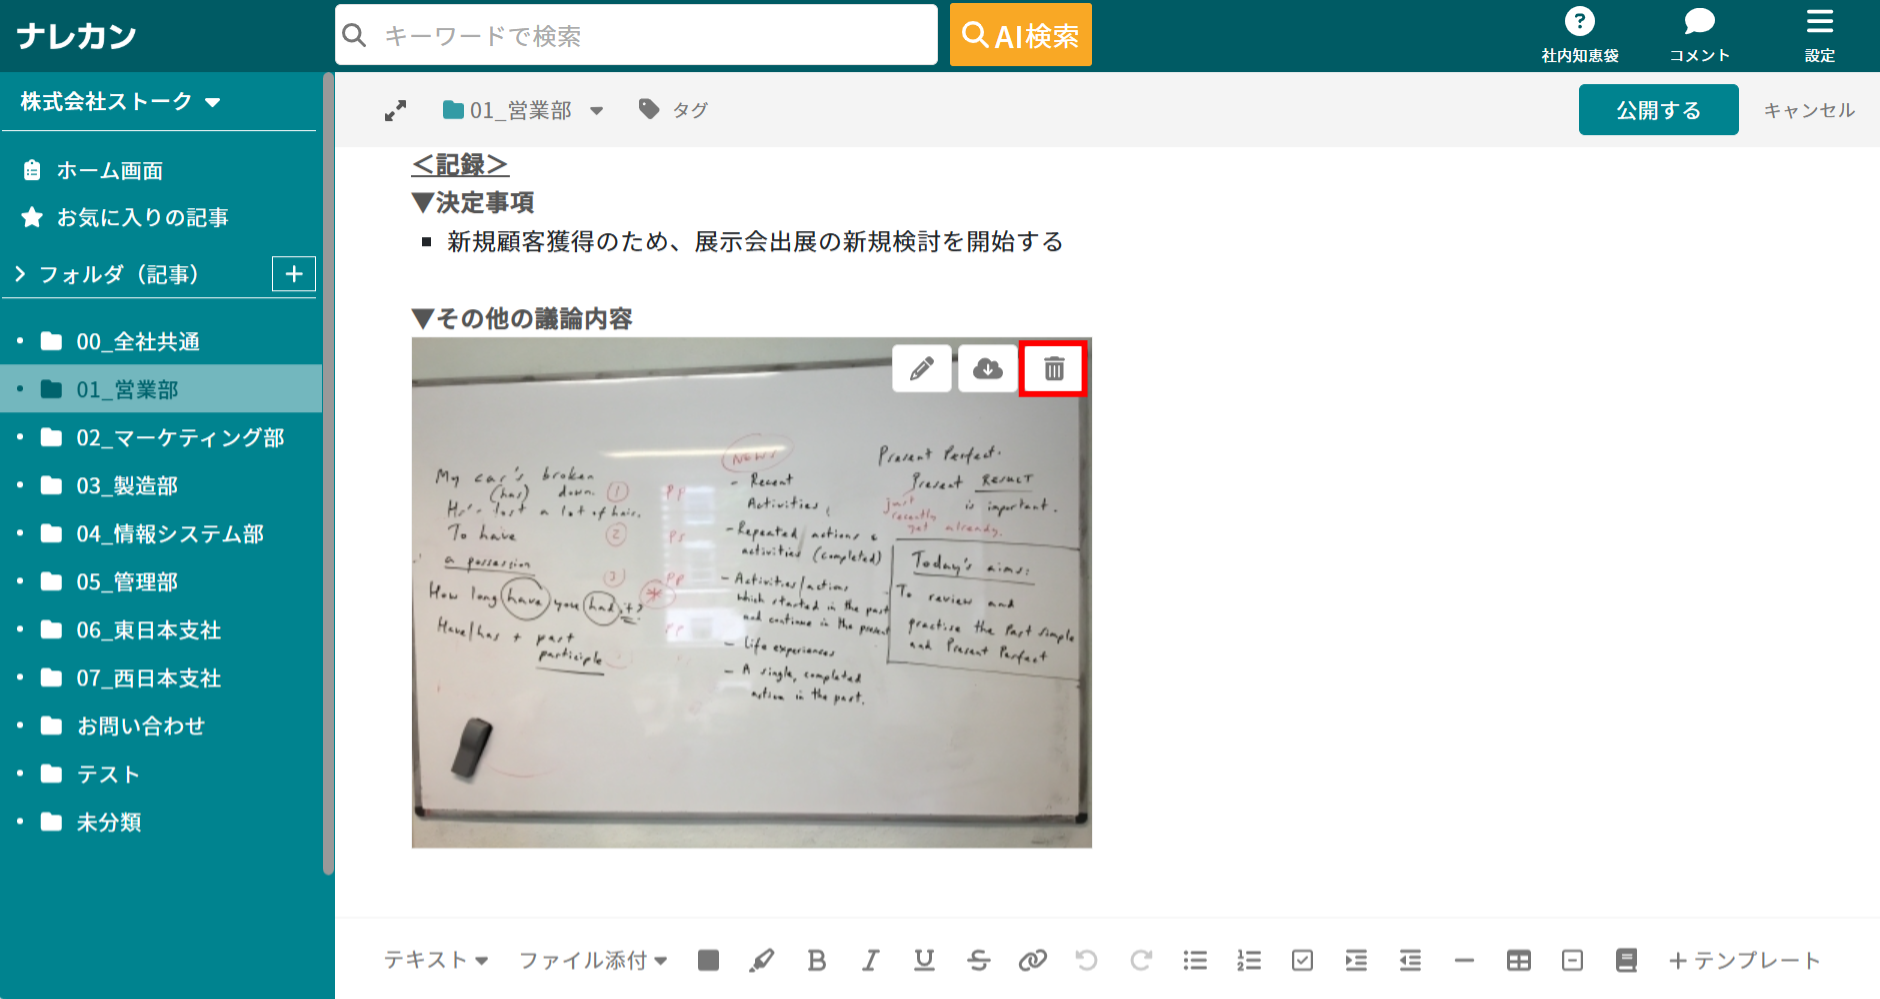Toggle a bulleted list
Viewport: 1880px width, 999px height.
(x=1195, y=960)
